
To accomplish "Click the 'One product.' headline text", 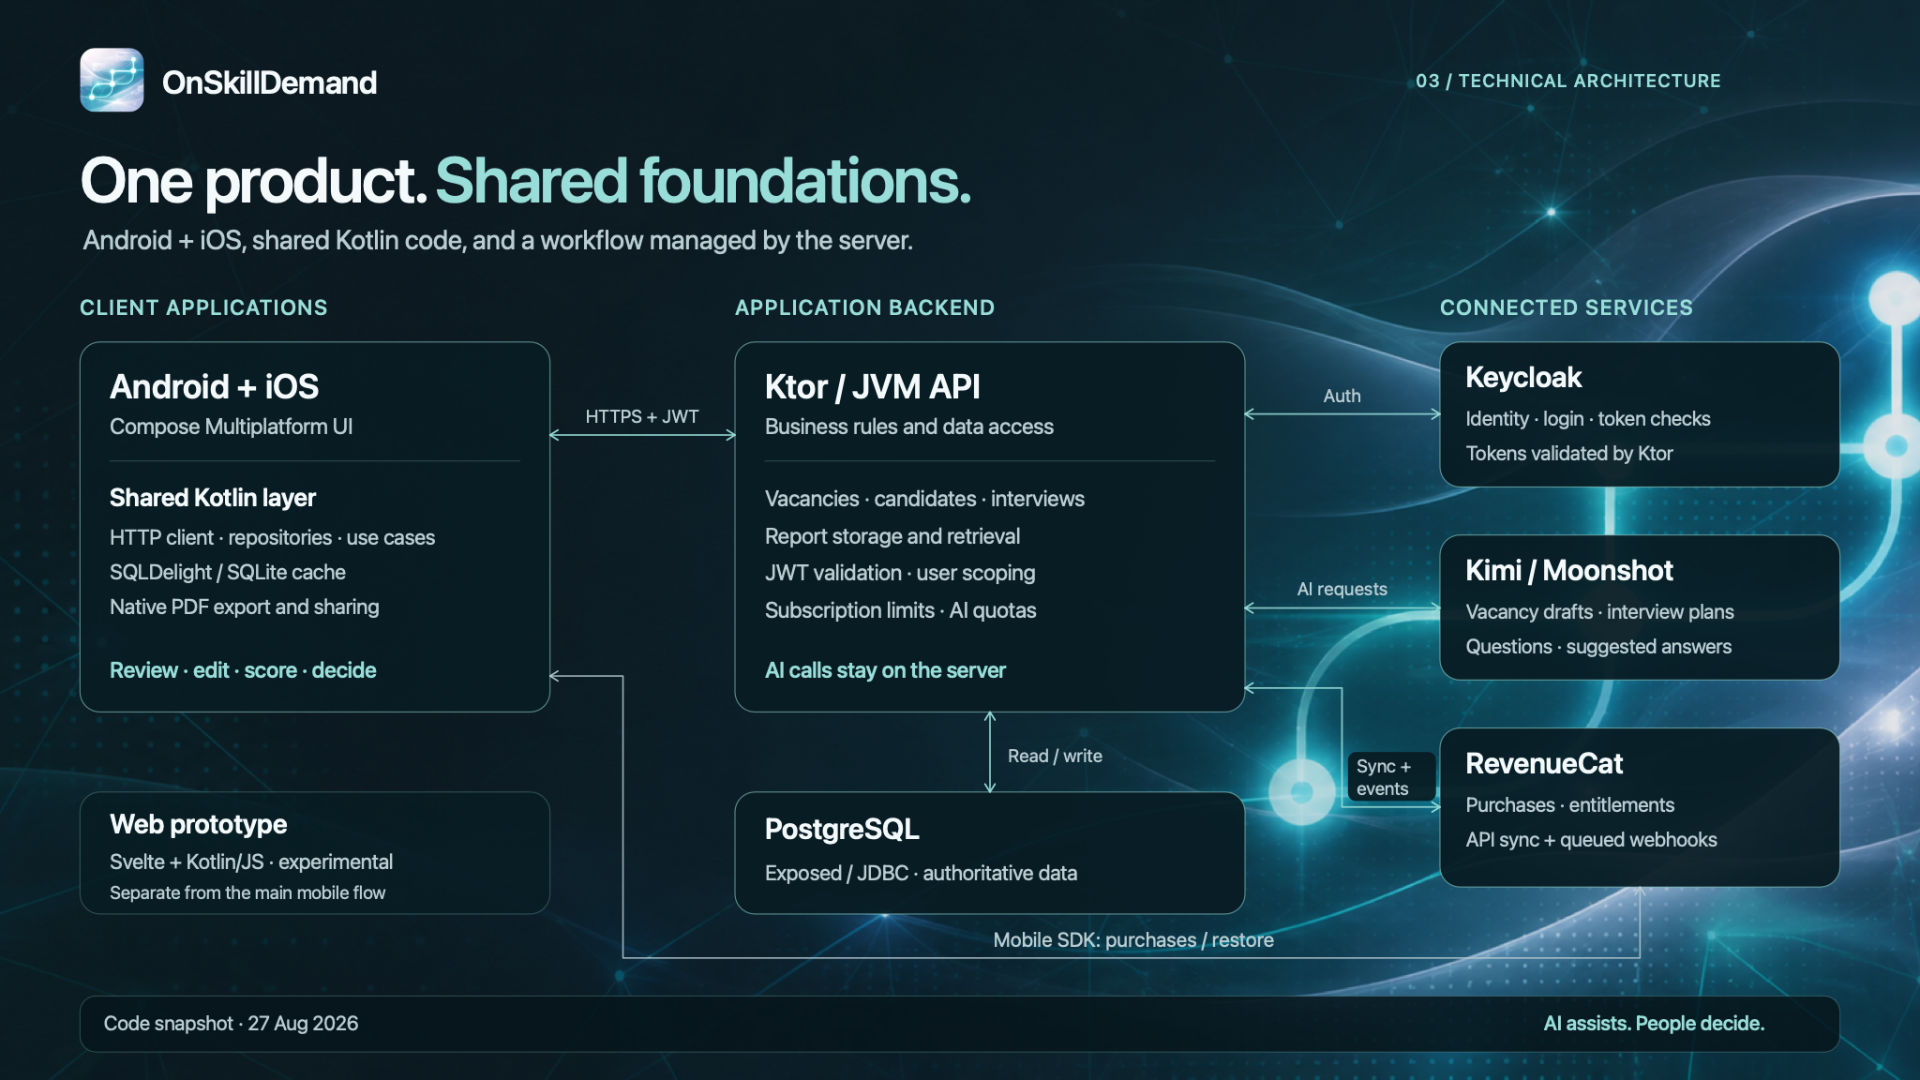I will click(x=253, y=181).
